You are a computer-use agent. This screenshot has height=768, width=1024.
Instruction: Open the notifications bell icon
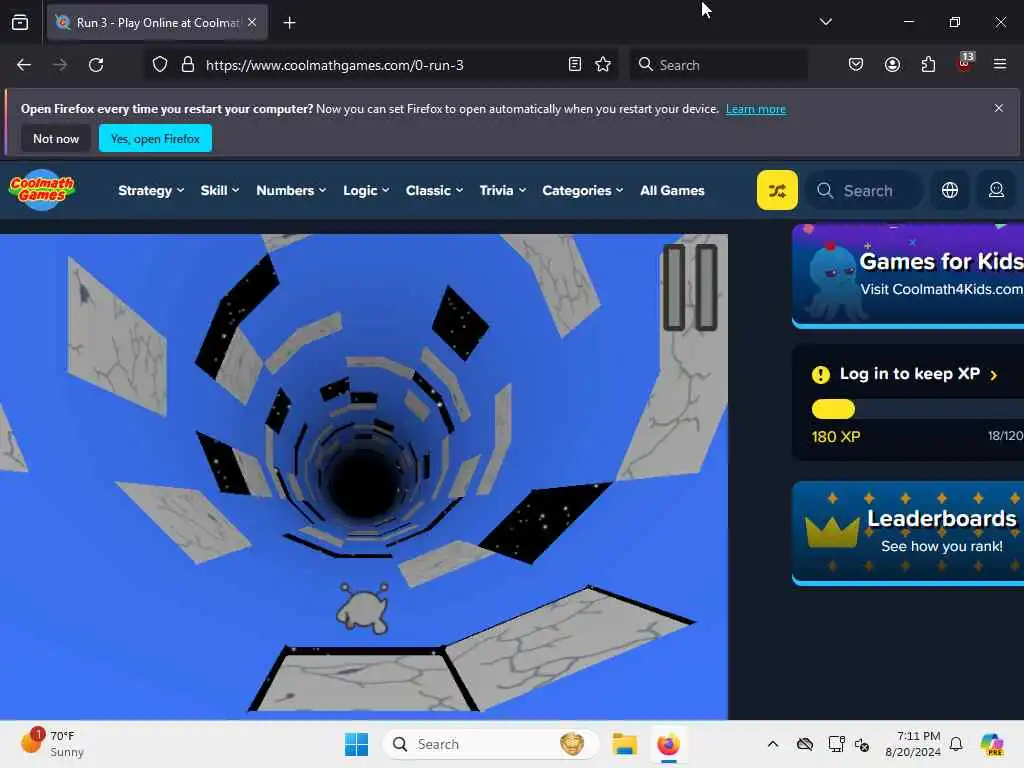(x=956, y=744)
